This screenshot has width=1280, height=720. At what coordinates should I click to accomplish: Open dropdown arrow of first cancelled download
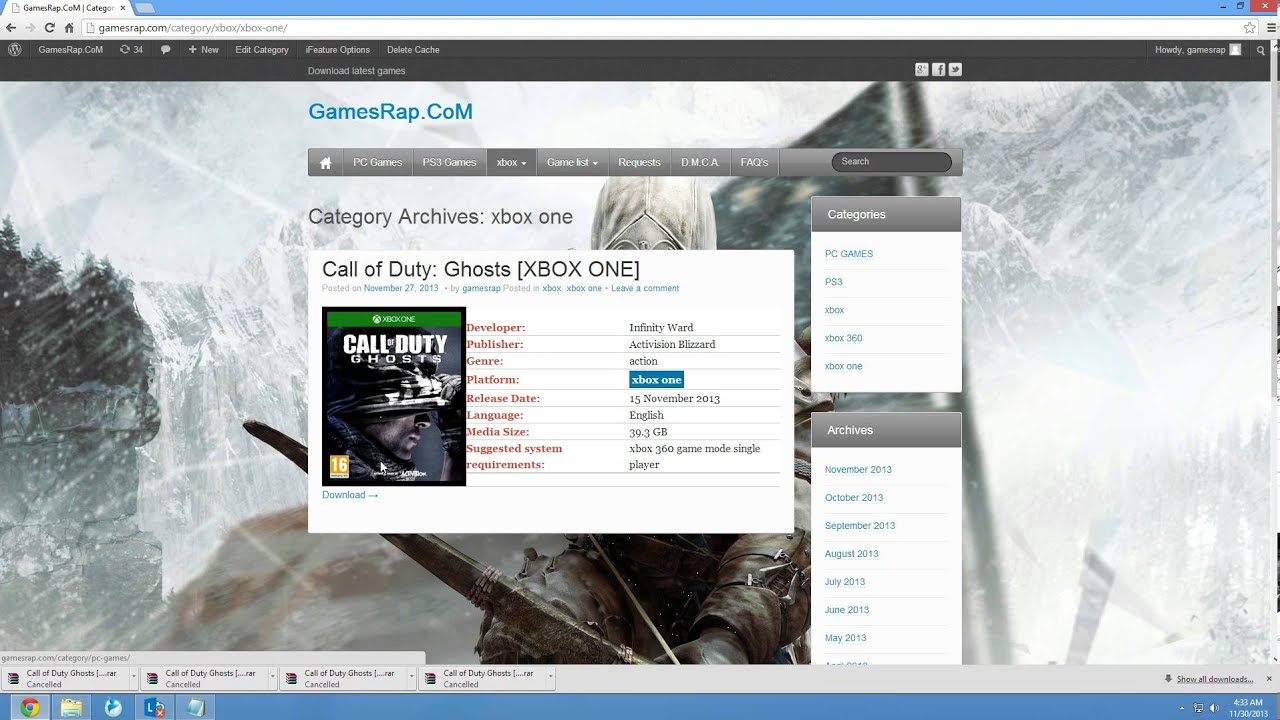point(133,678)
